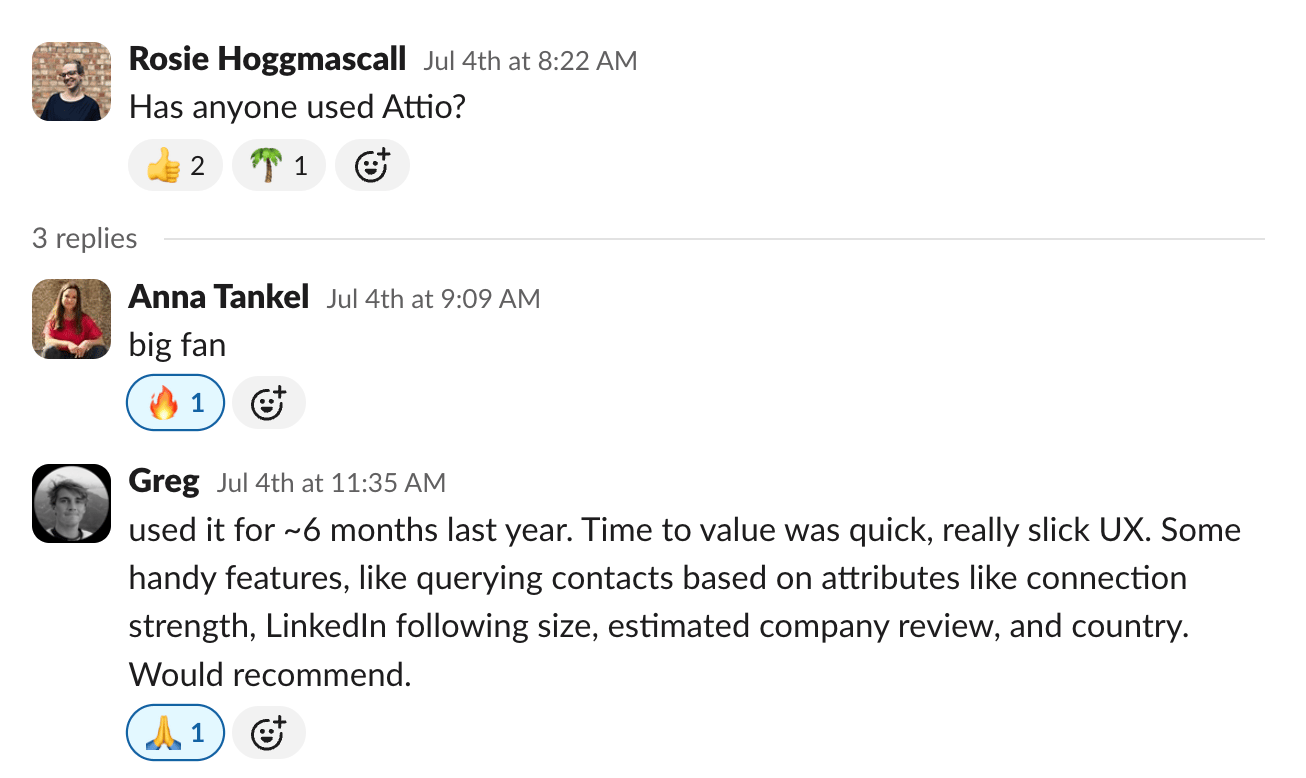
Task: Add a reaction to Anna Tankel's reply
Action: 268,403
